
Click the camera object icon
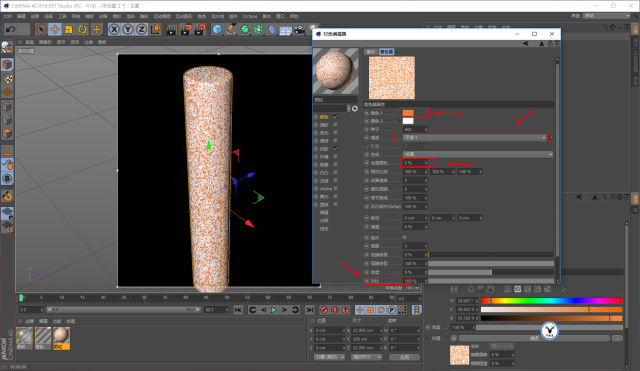299,29
